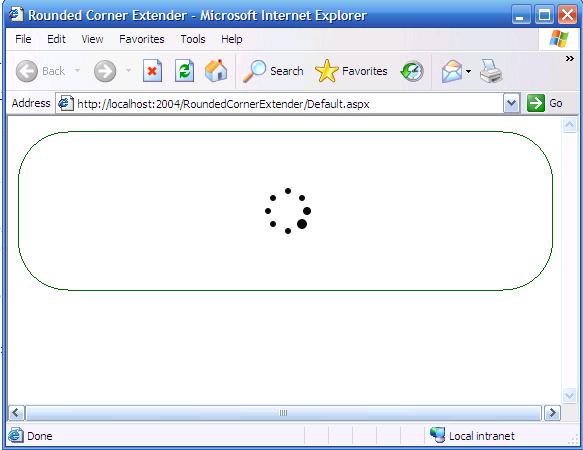The image size is (583, 450).
Task: Expand the Back history dropdown arrow
Action: [x=77, y=70]
